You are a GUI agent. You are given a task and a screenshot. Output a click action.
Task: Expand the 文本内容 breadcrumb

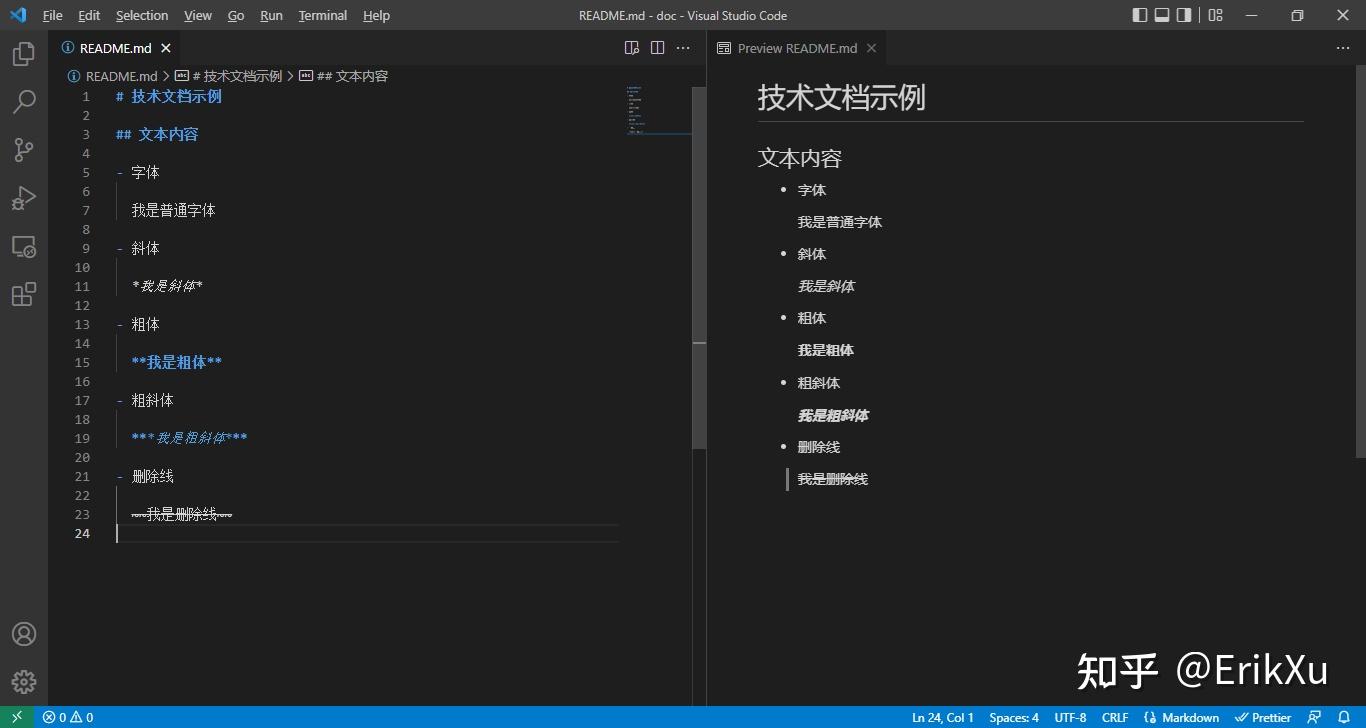click(x=344, y=76)
